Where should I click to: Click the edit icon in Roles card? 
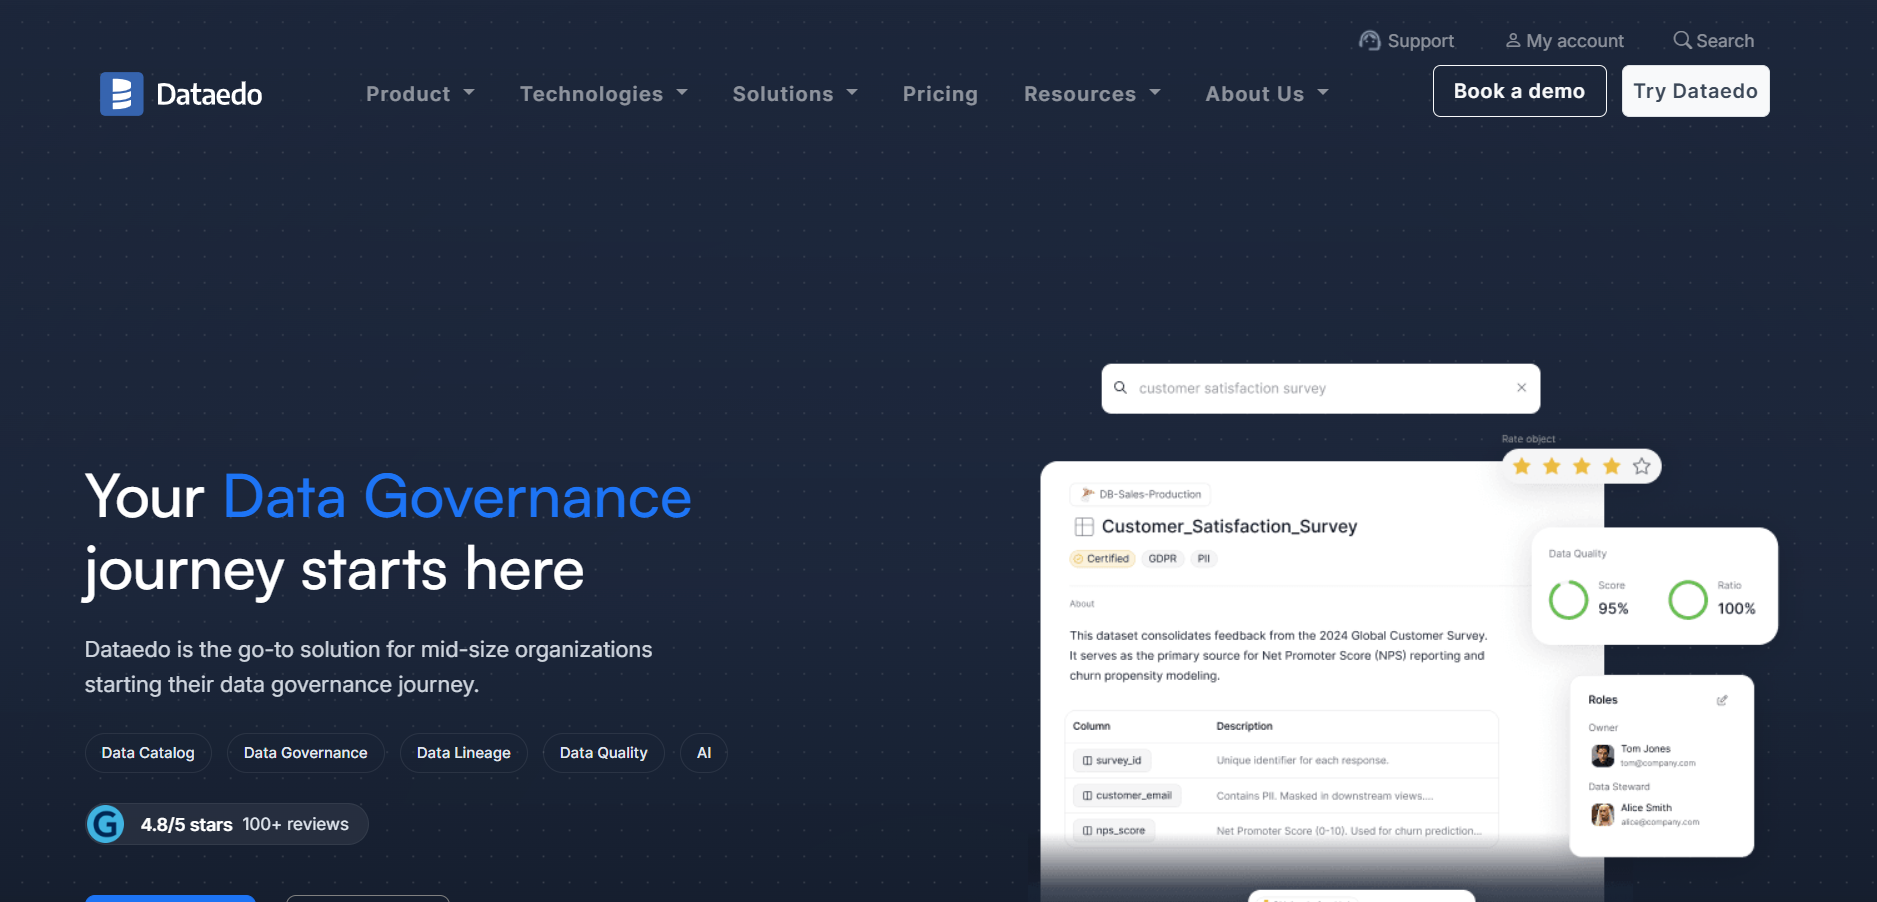pyautogui.click(x=1722, y=700)
